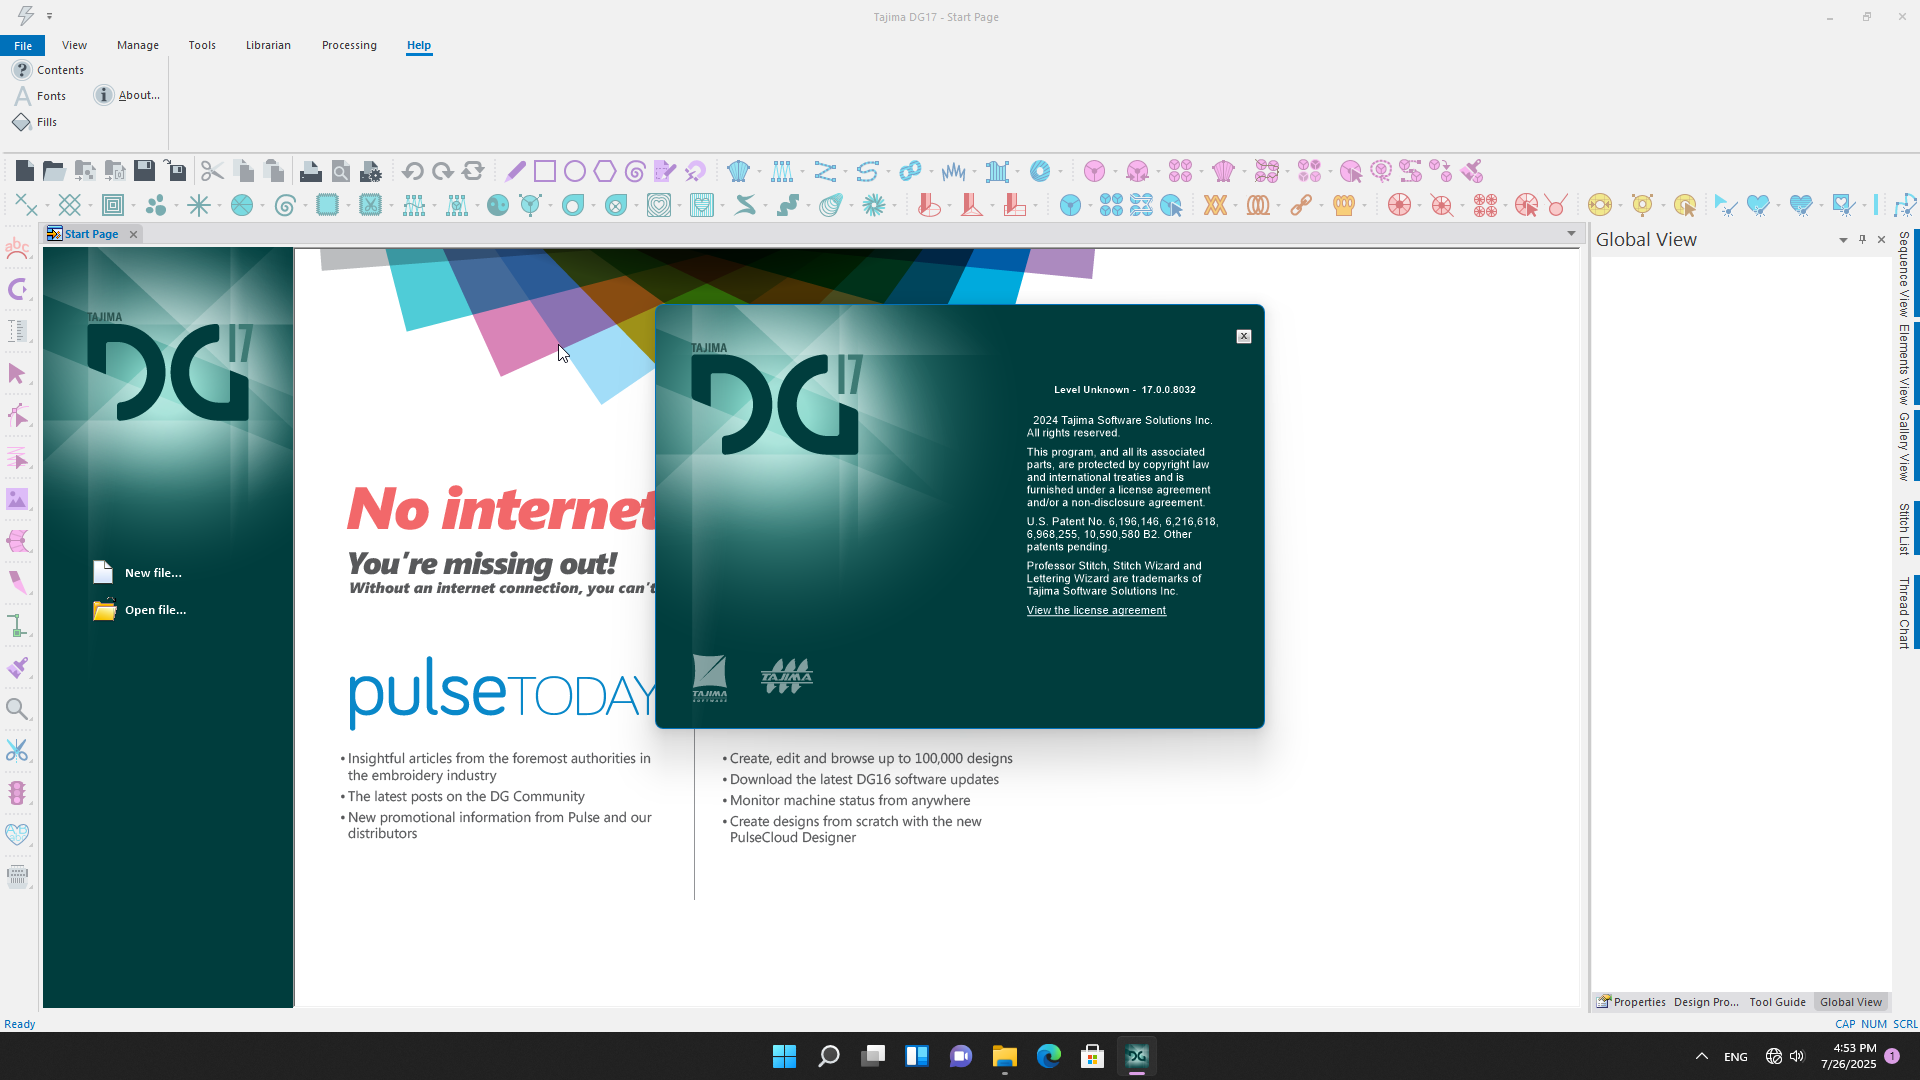Click the Save floppy disk icon
The height and width of the screenshot is (1080, 1920).
144,171
